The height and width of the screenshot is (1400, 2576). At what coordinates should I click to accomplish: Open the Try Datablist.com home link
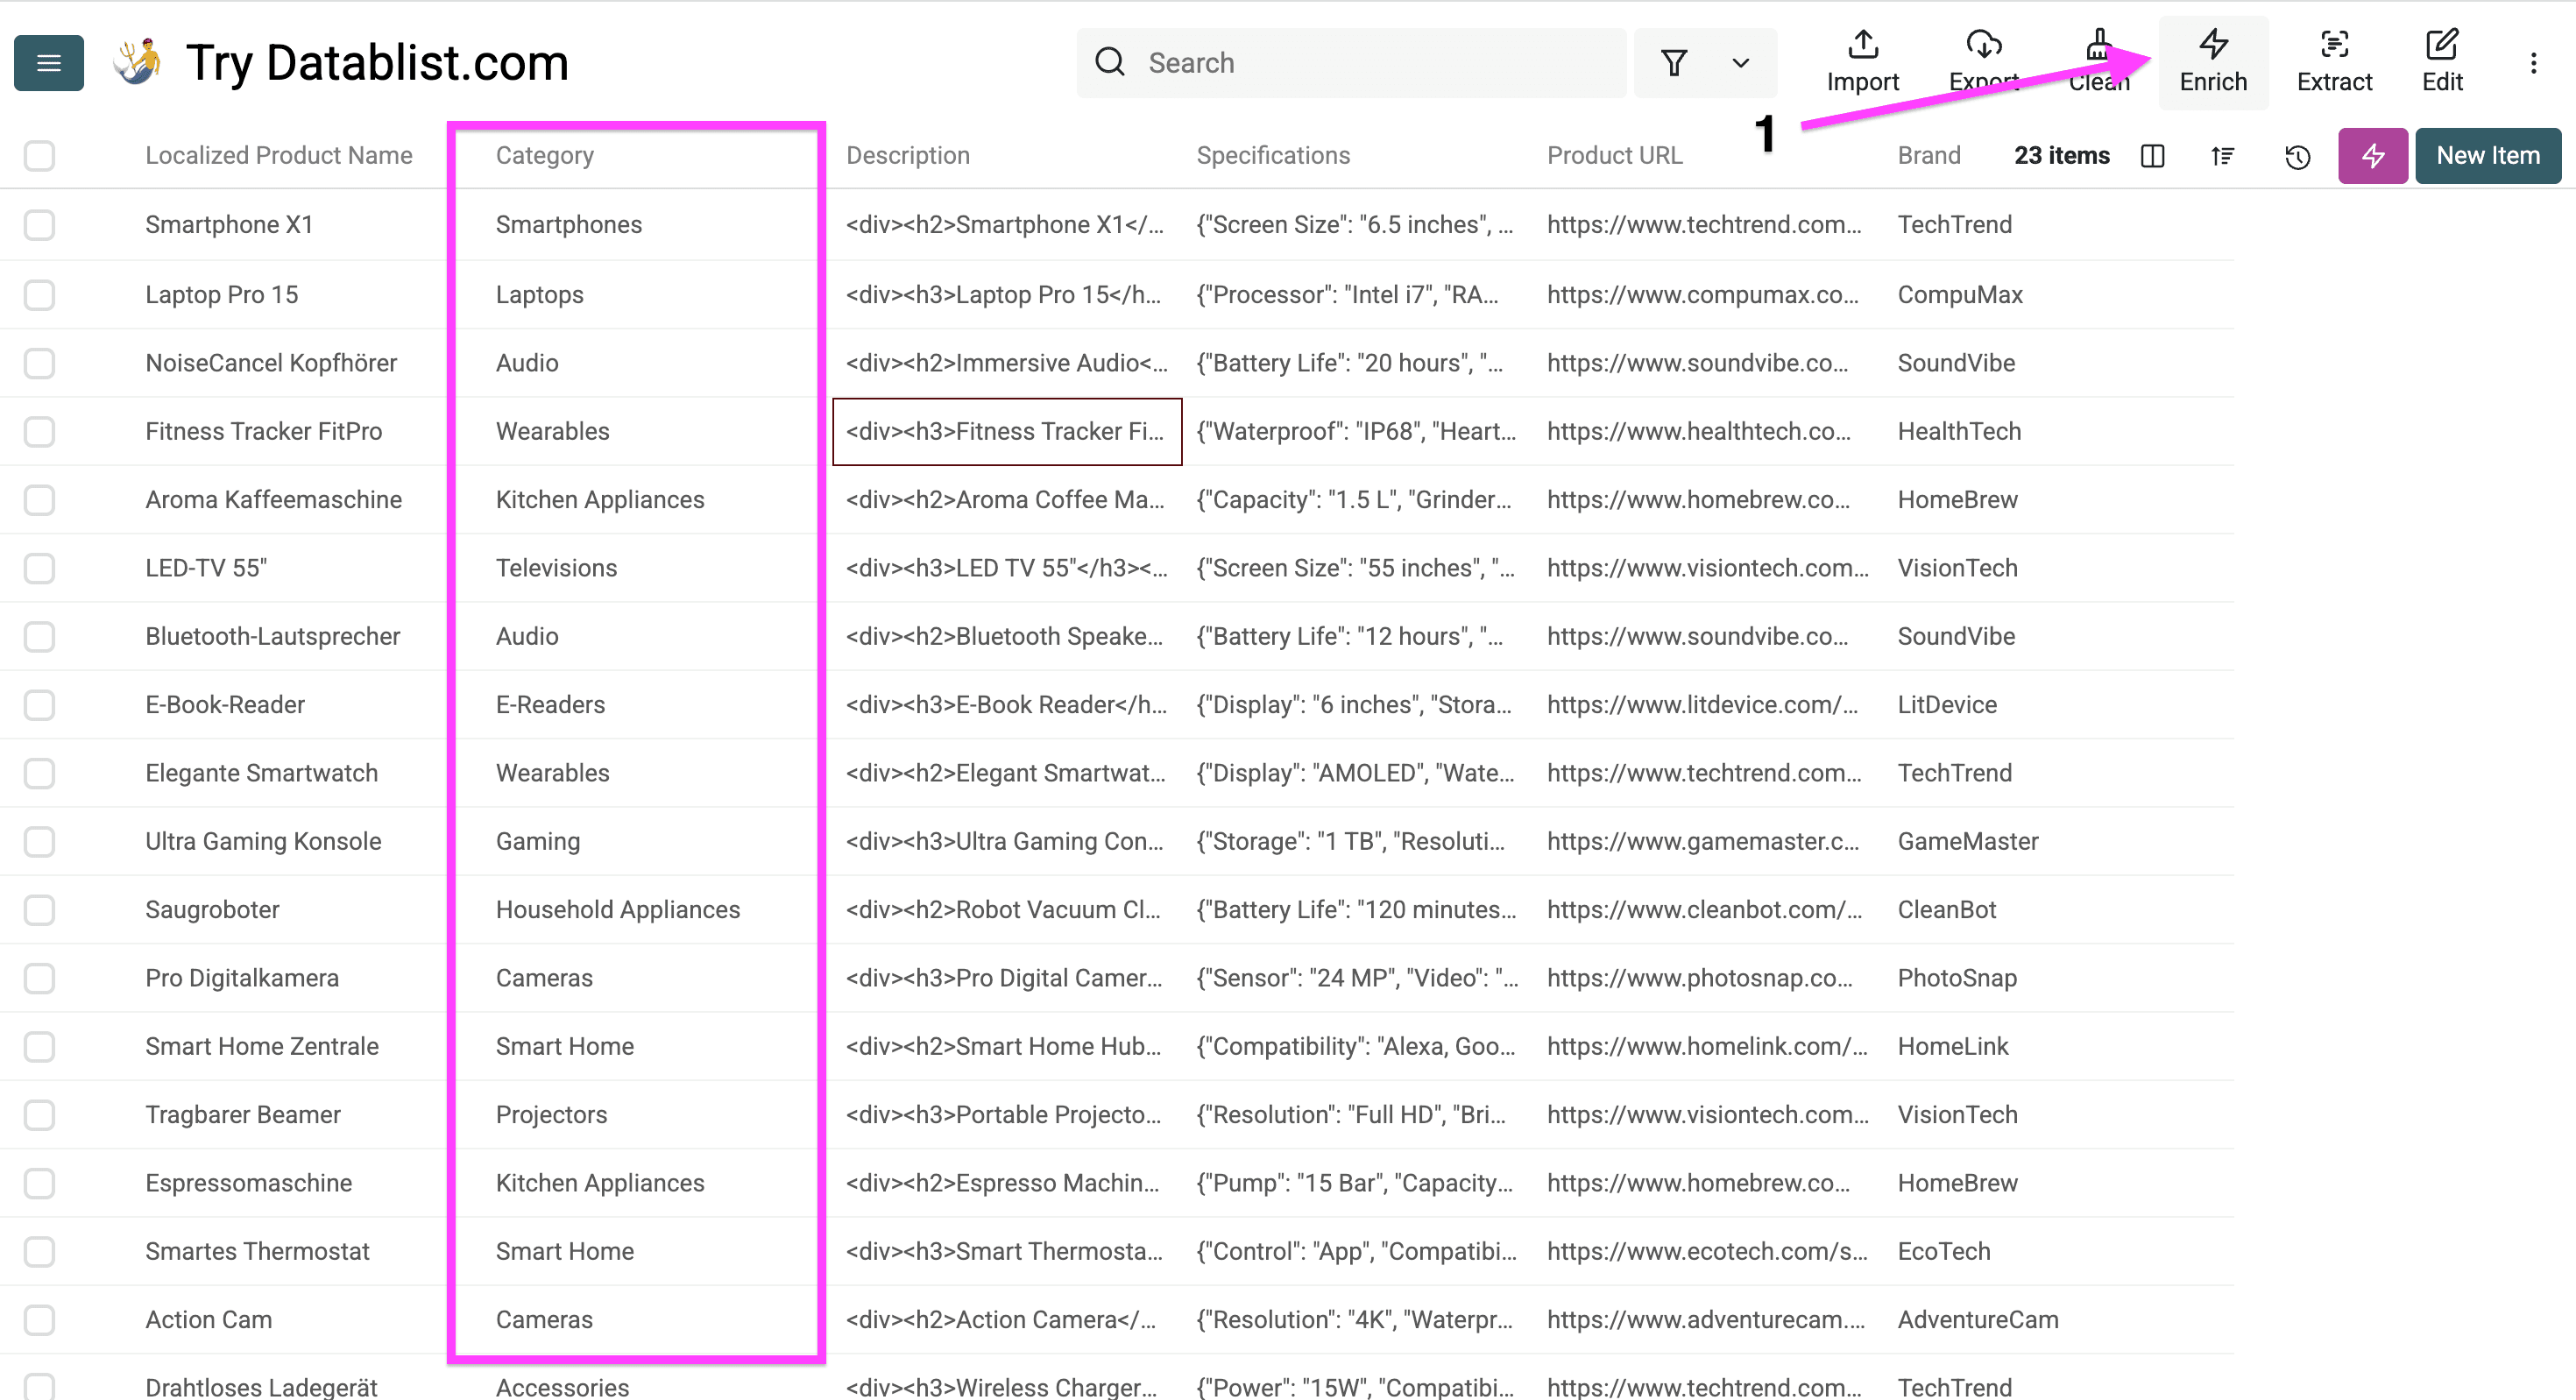[376, 62]
